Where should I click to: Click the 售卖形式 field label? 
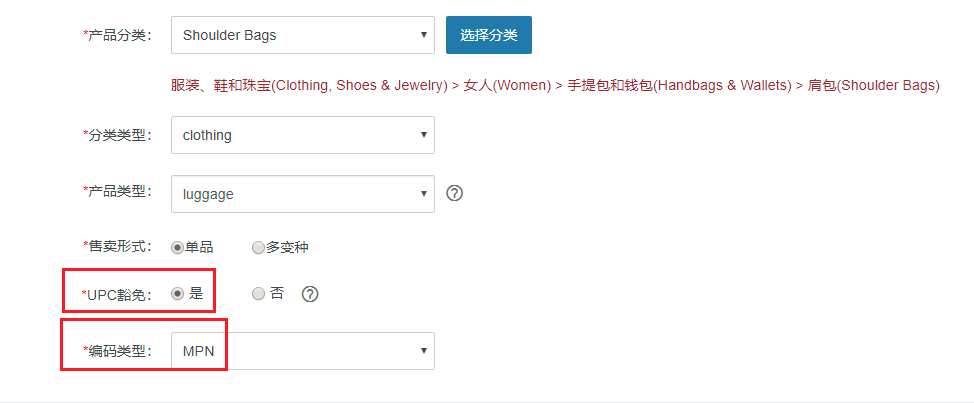(117, 247)
